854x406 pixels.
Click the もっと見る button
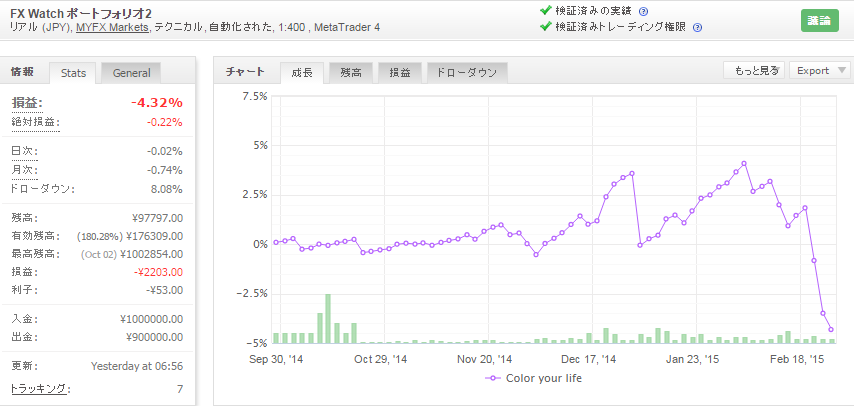tap(754, 70)
